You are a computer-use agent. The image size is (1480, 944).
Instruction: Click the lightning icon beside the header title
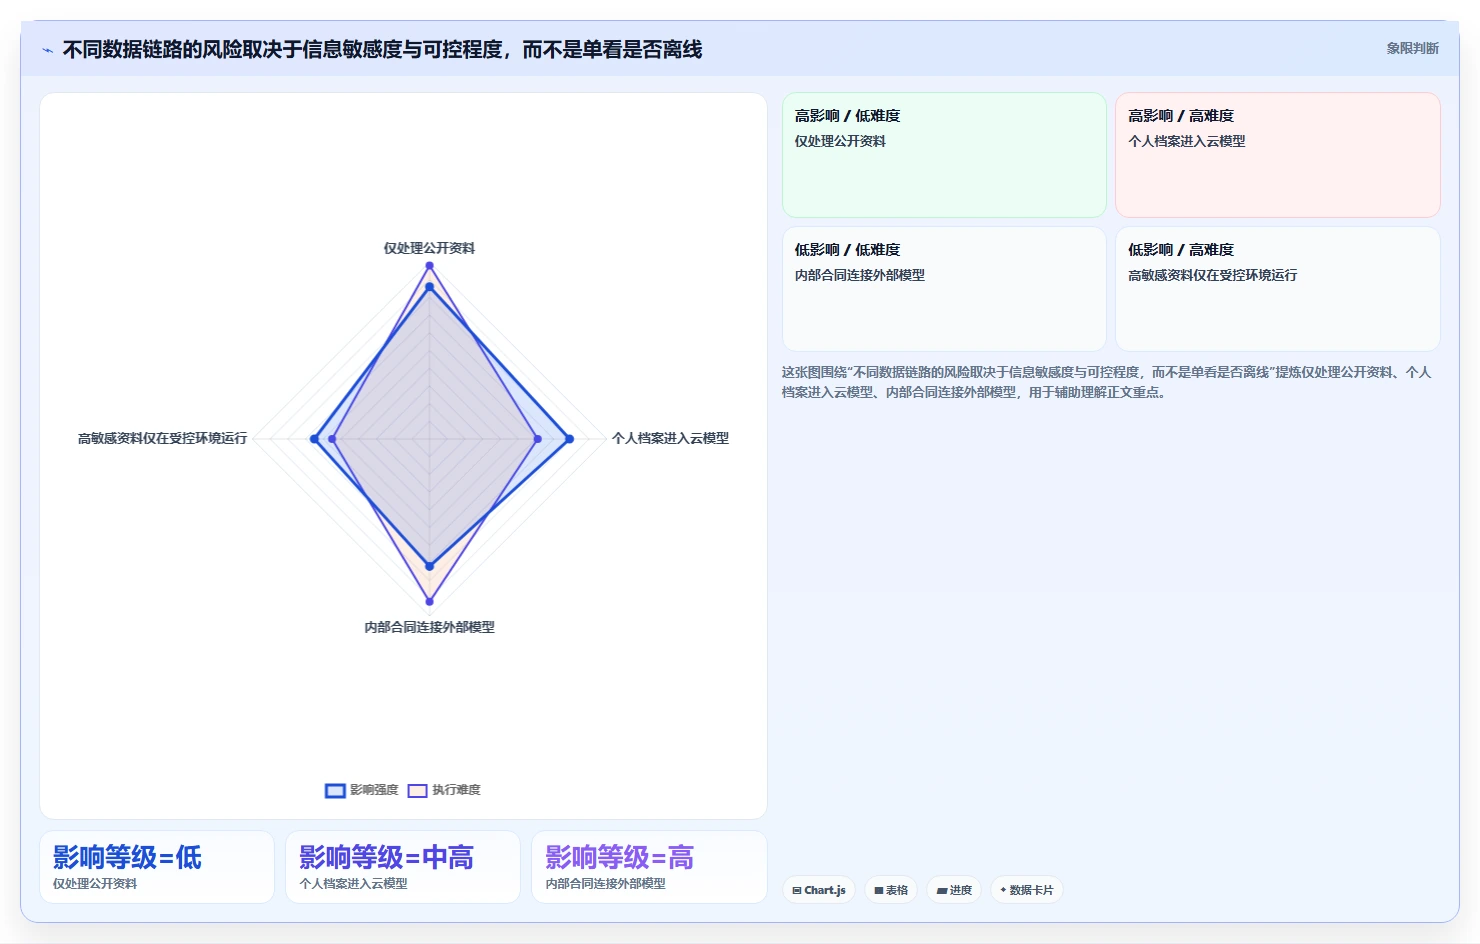(47, 50)
